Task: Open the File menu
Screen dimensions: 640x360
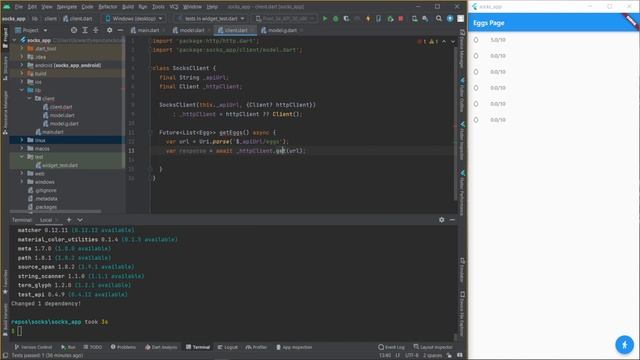Action: pos(19,7)
